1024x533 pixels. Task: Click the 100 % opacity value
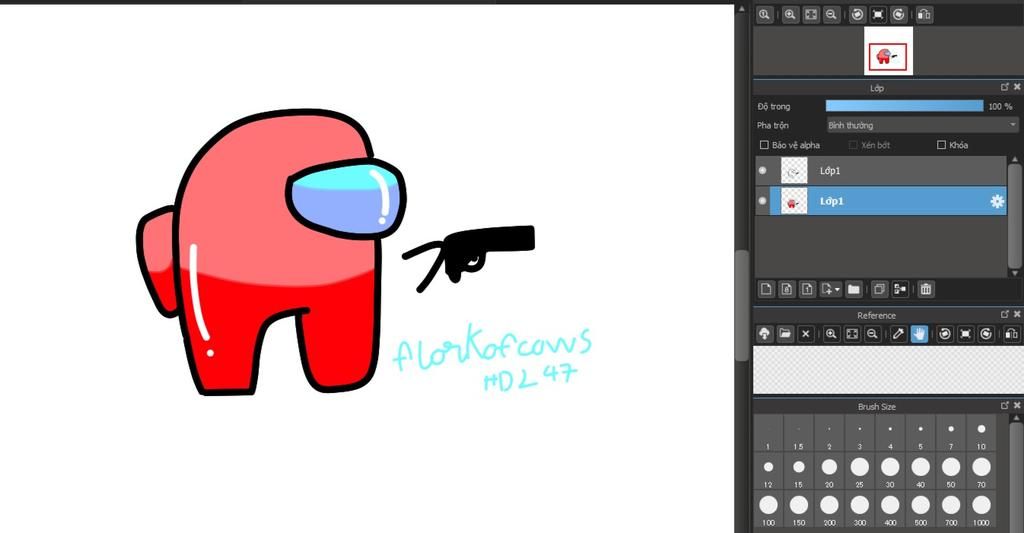[1000, 106]
